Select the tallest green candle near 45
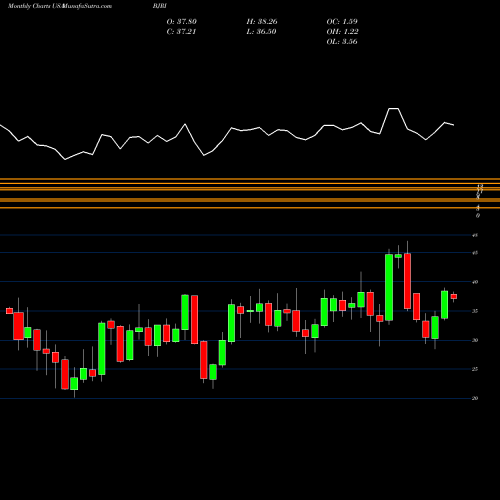Viewport: 500px width, 500px height. point(389,287)
